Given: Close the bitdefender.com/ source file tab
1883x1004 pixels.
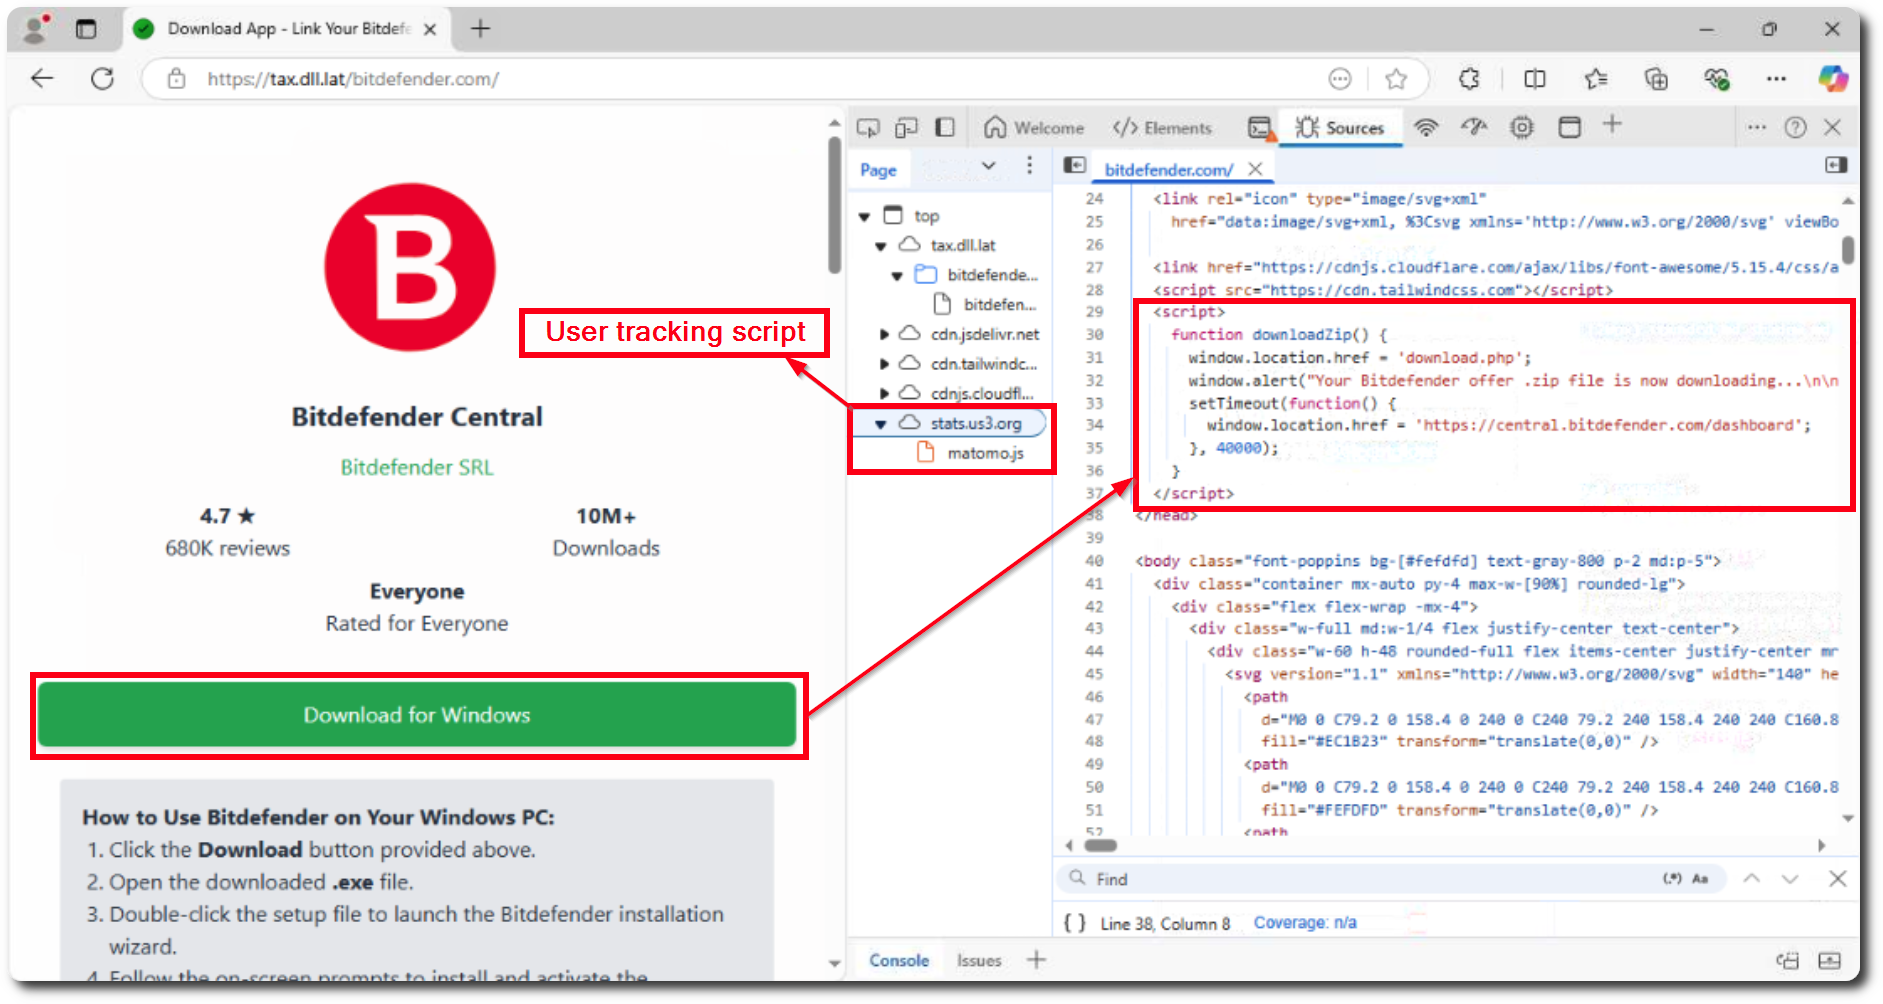Looking at the screenshot, I should pos(1255,169).
